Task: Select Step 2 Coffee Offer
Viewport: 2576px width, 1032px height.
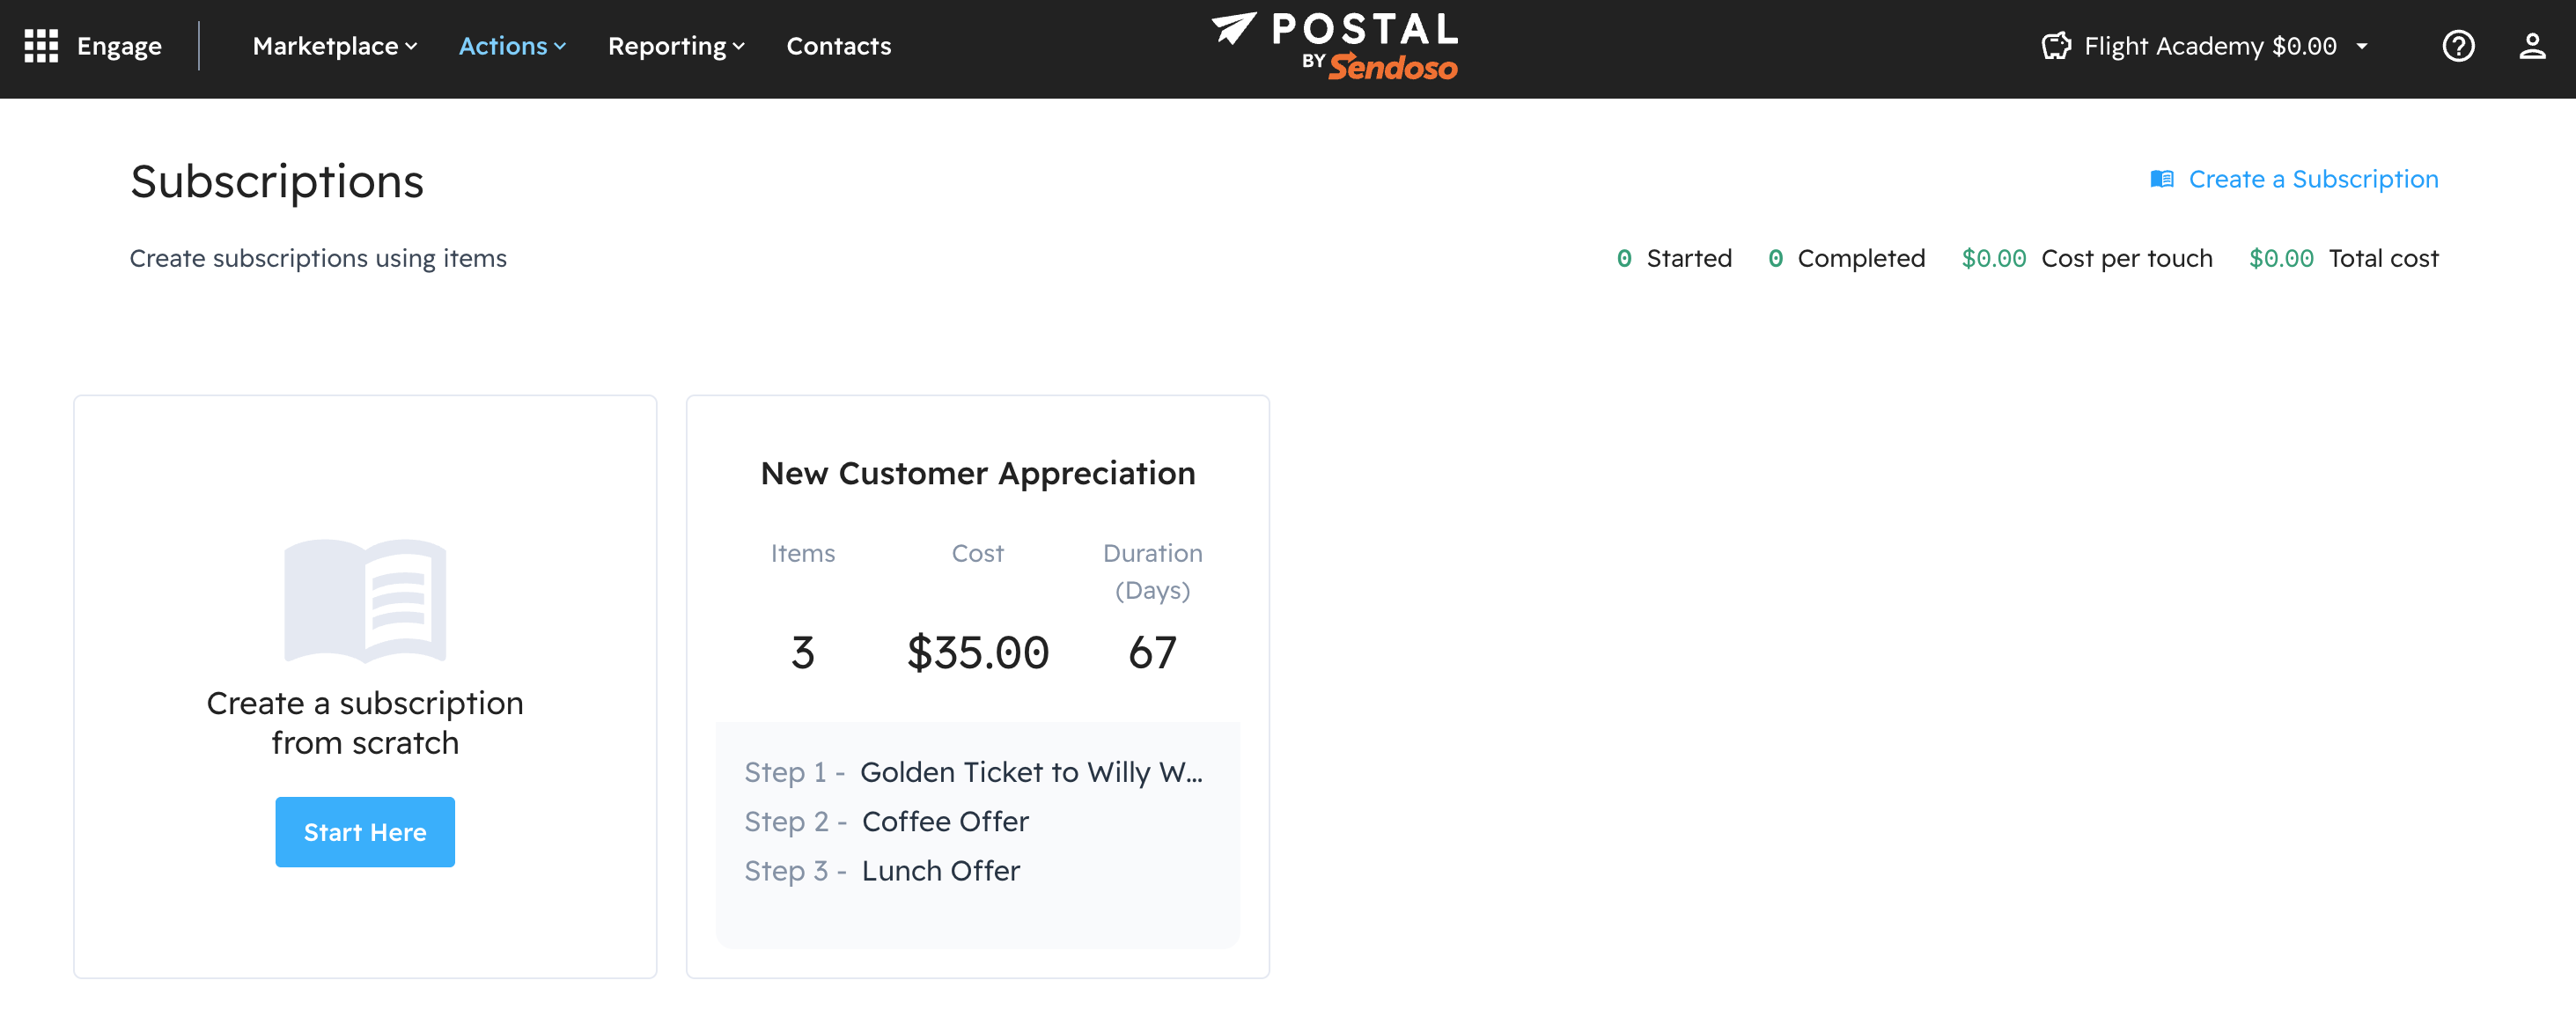Action: pyautogui.click(x=944, y=821)
